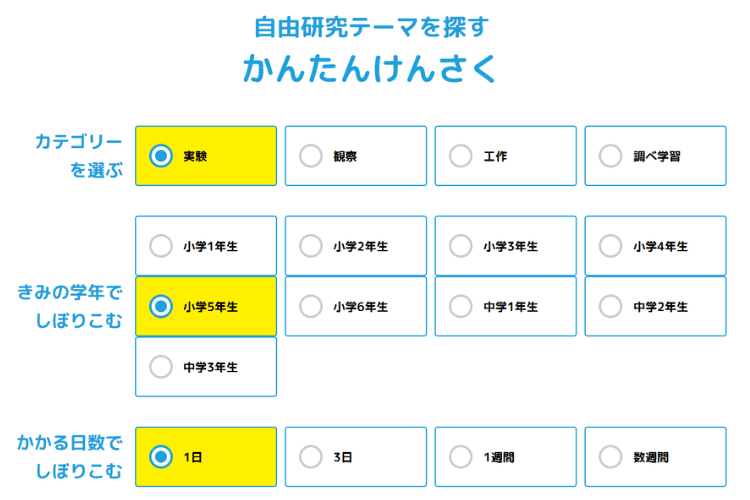This screenshot has height=500, width=750.
Task: Choose the 3日 duration option
Action: coord(311,457)
